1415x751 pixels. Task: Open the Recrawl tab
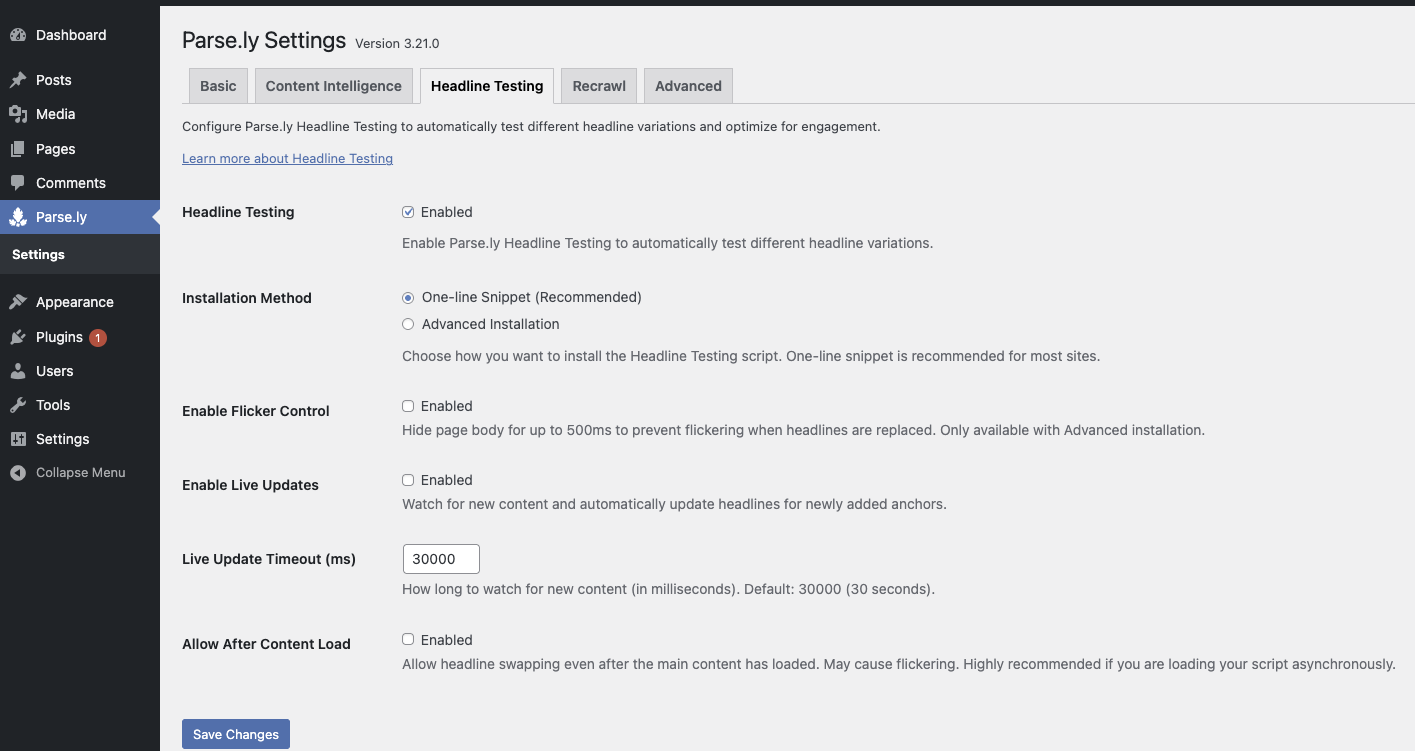598,86
